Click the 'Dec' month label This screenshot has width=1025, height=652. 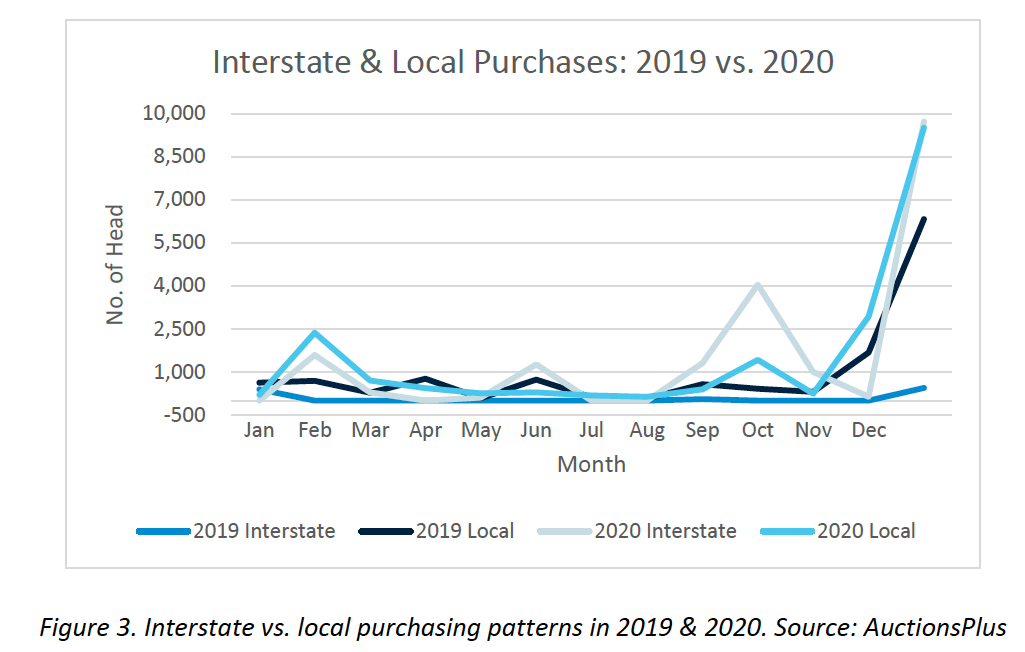[869, 430]
